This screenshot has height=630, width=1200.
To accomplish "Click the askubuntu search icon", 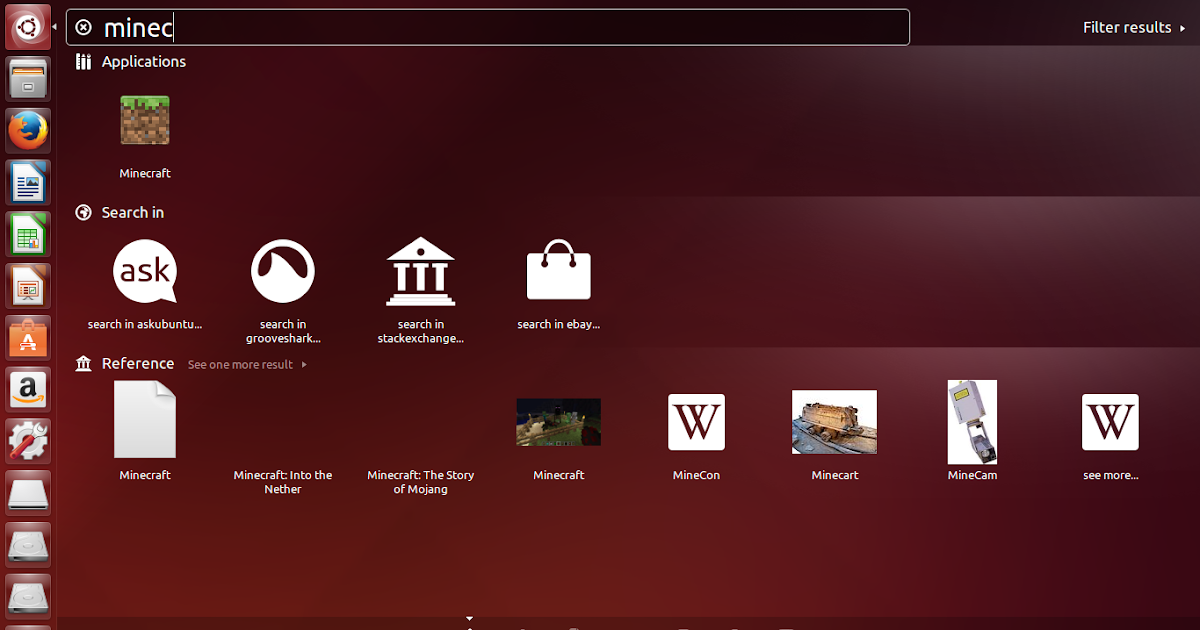I will [x=145, y=271].
